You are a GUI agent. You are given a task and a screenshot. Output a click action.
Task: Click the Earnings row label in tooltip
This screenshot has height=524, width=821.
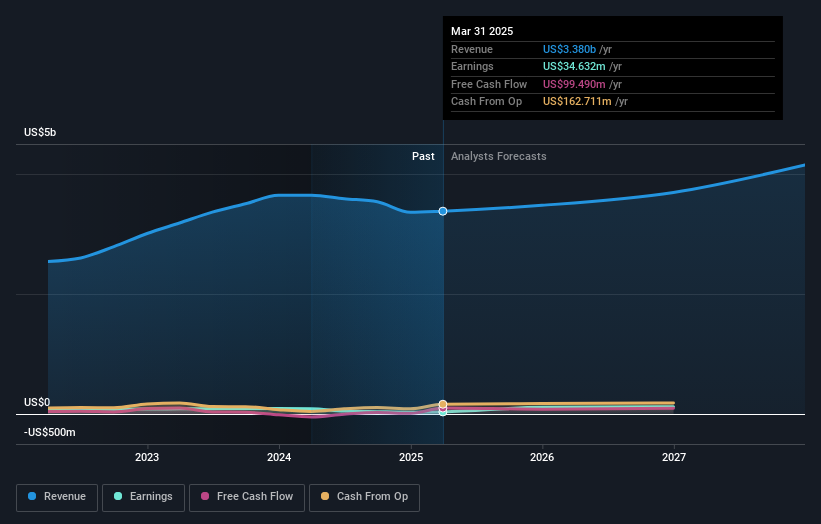click(x=472, y=66)
